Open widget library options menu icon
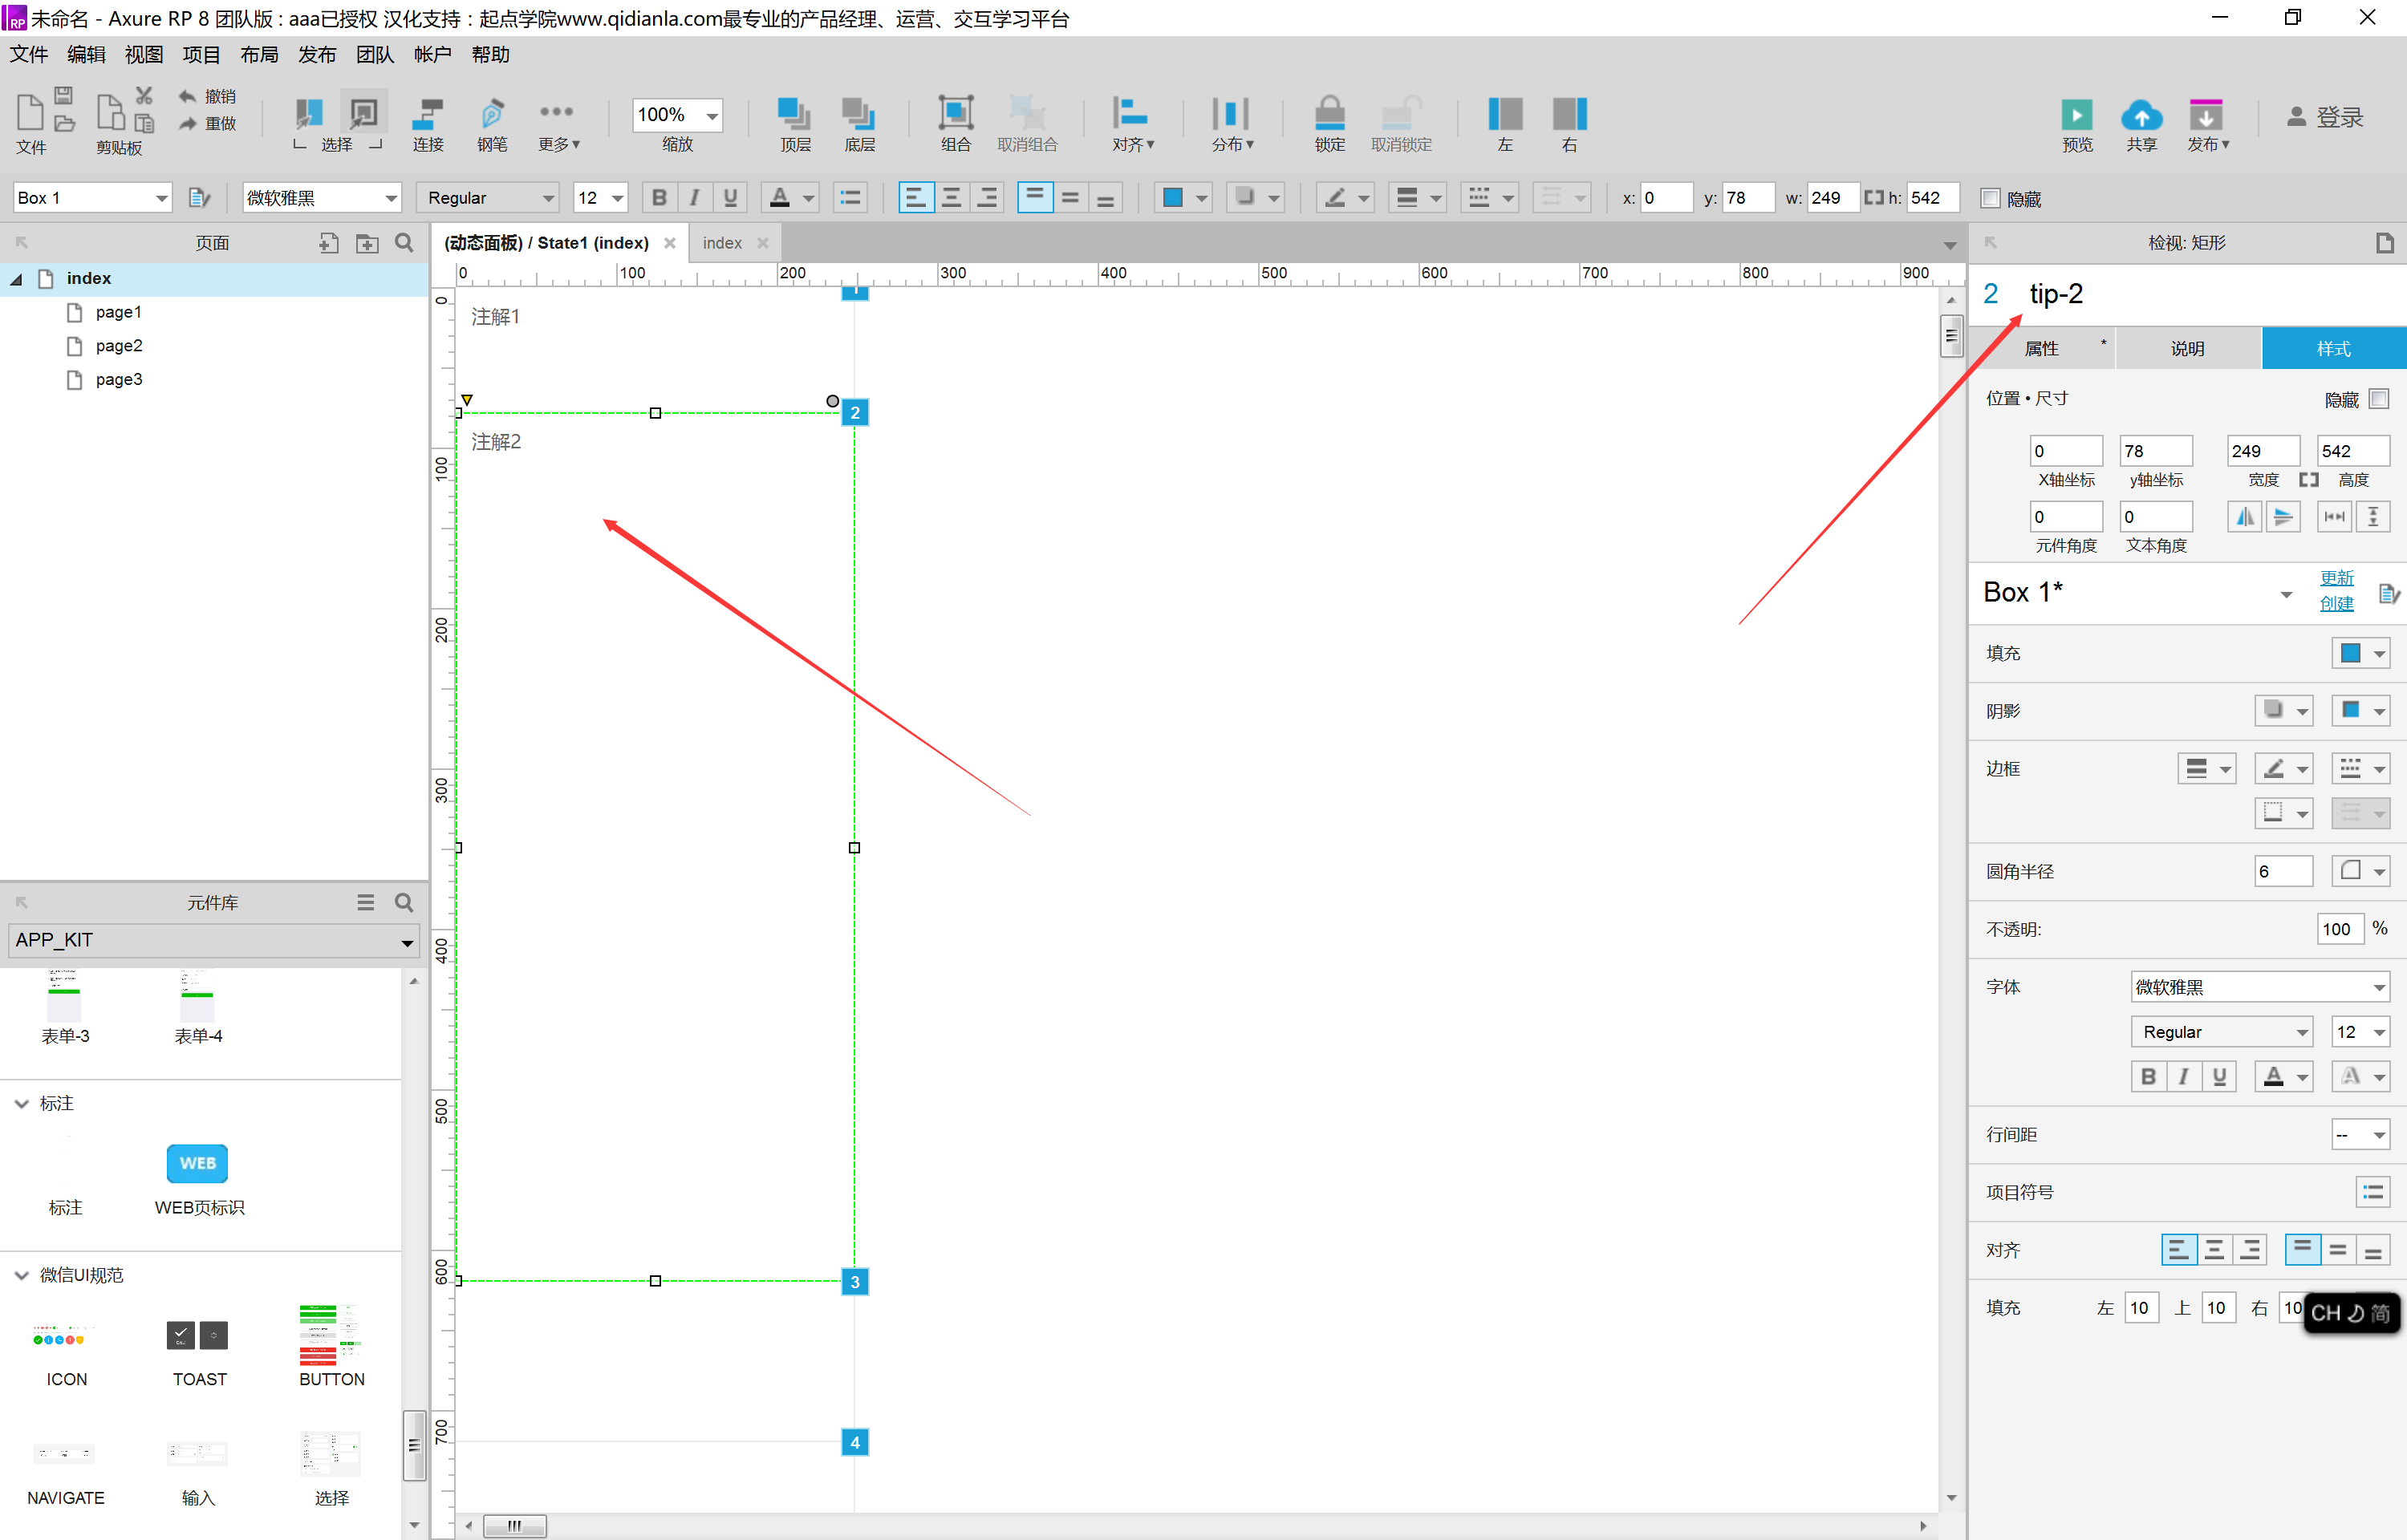2407x1540 pixels. 366,902
